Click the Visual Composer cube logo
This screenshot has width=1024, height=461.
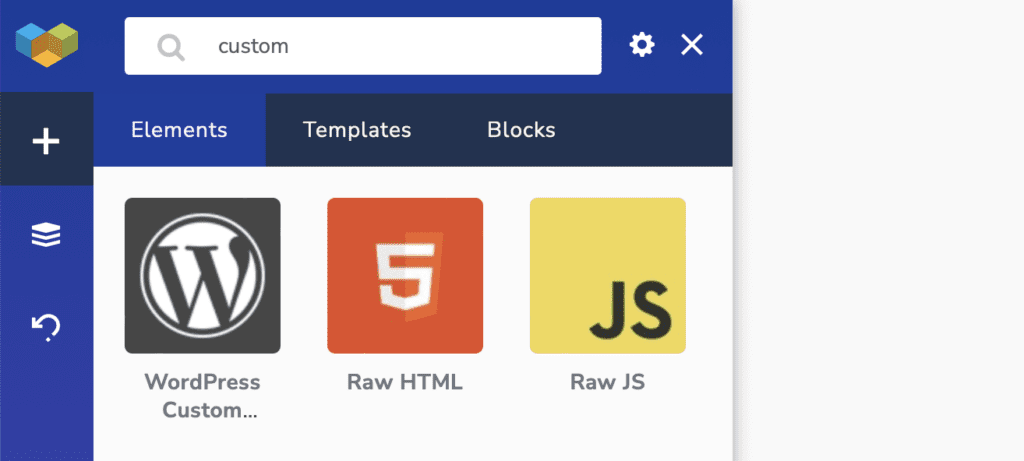click(x=46, y=45)
